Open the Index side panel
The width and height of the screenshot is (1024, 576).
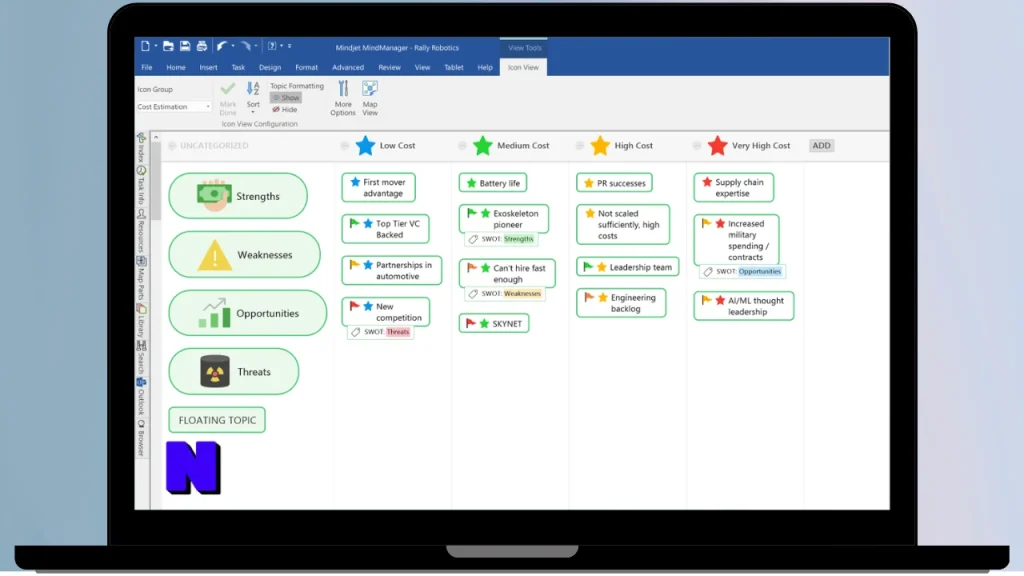coord(141,148)
